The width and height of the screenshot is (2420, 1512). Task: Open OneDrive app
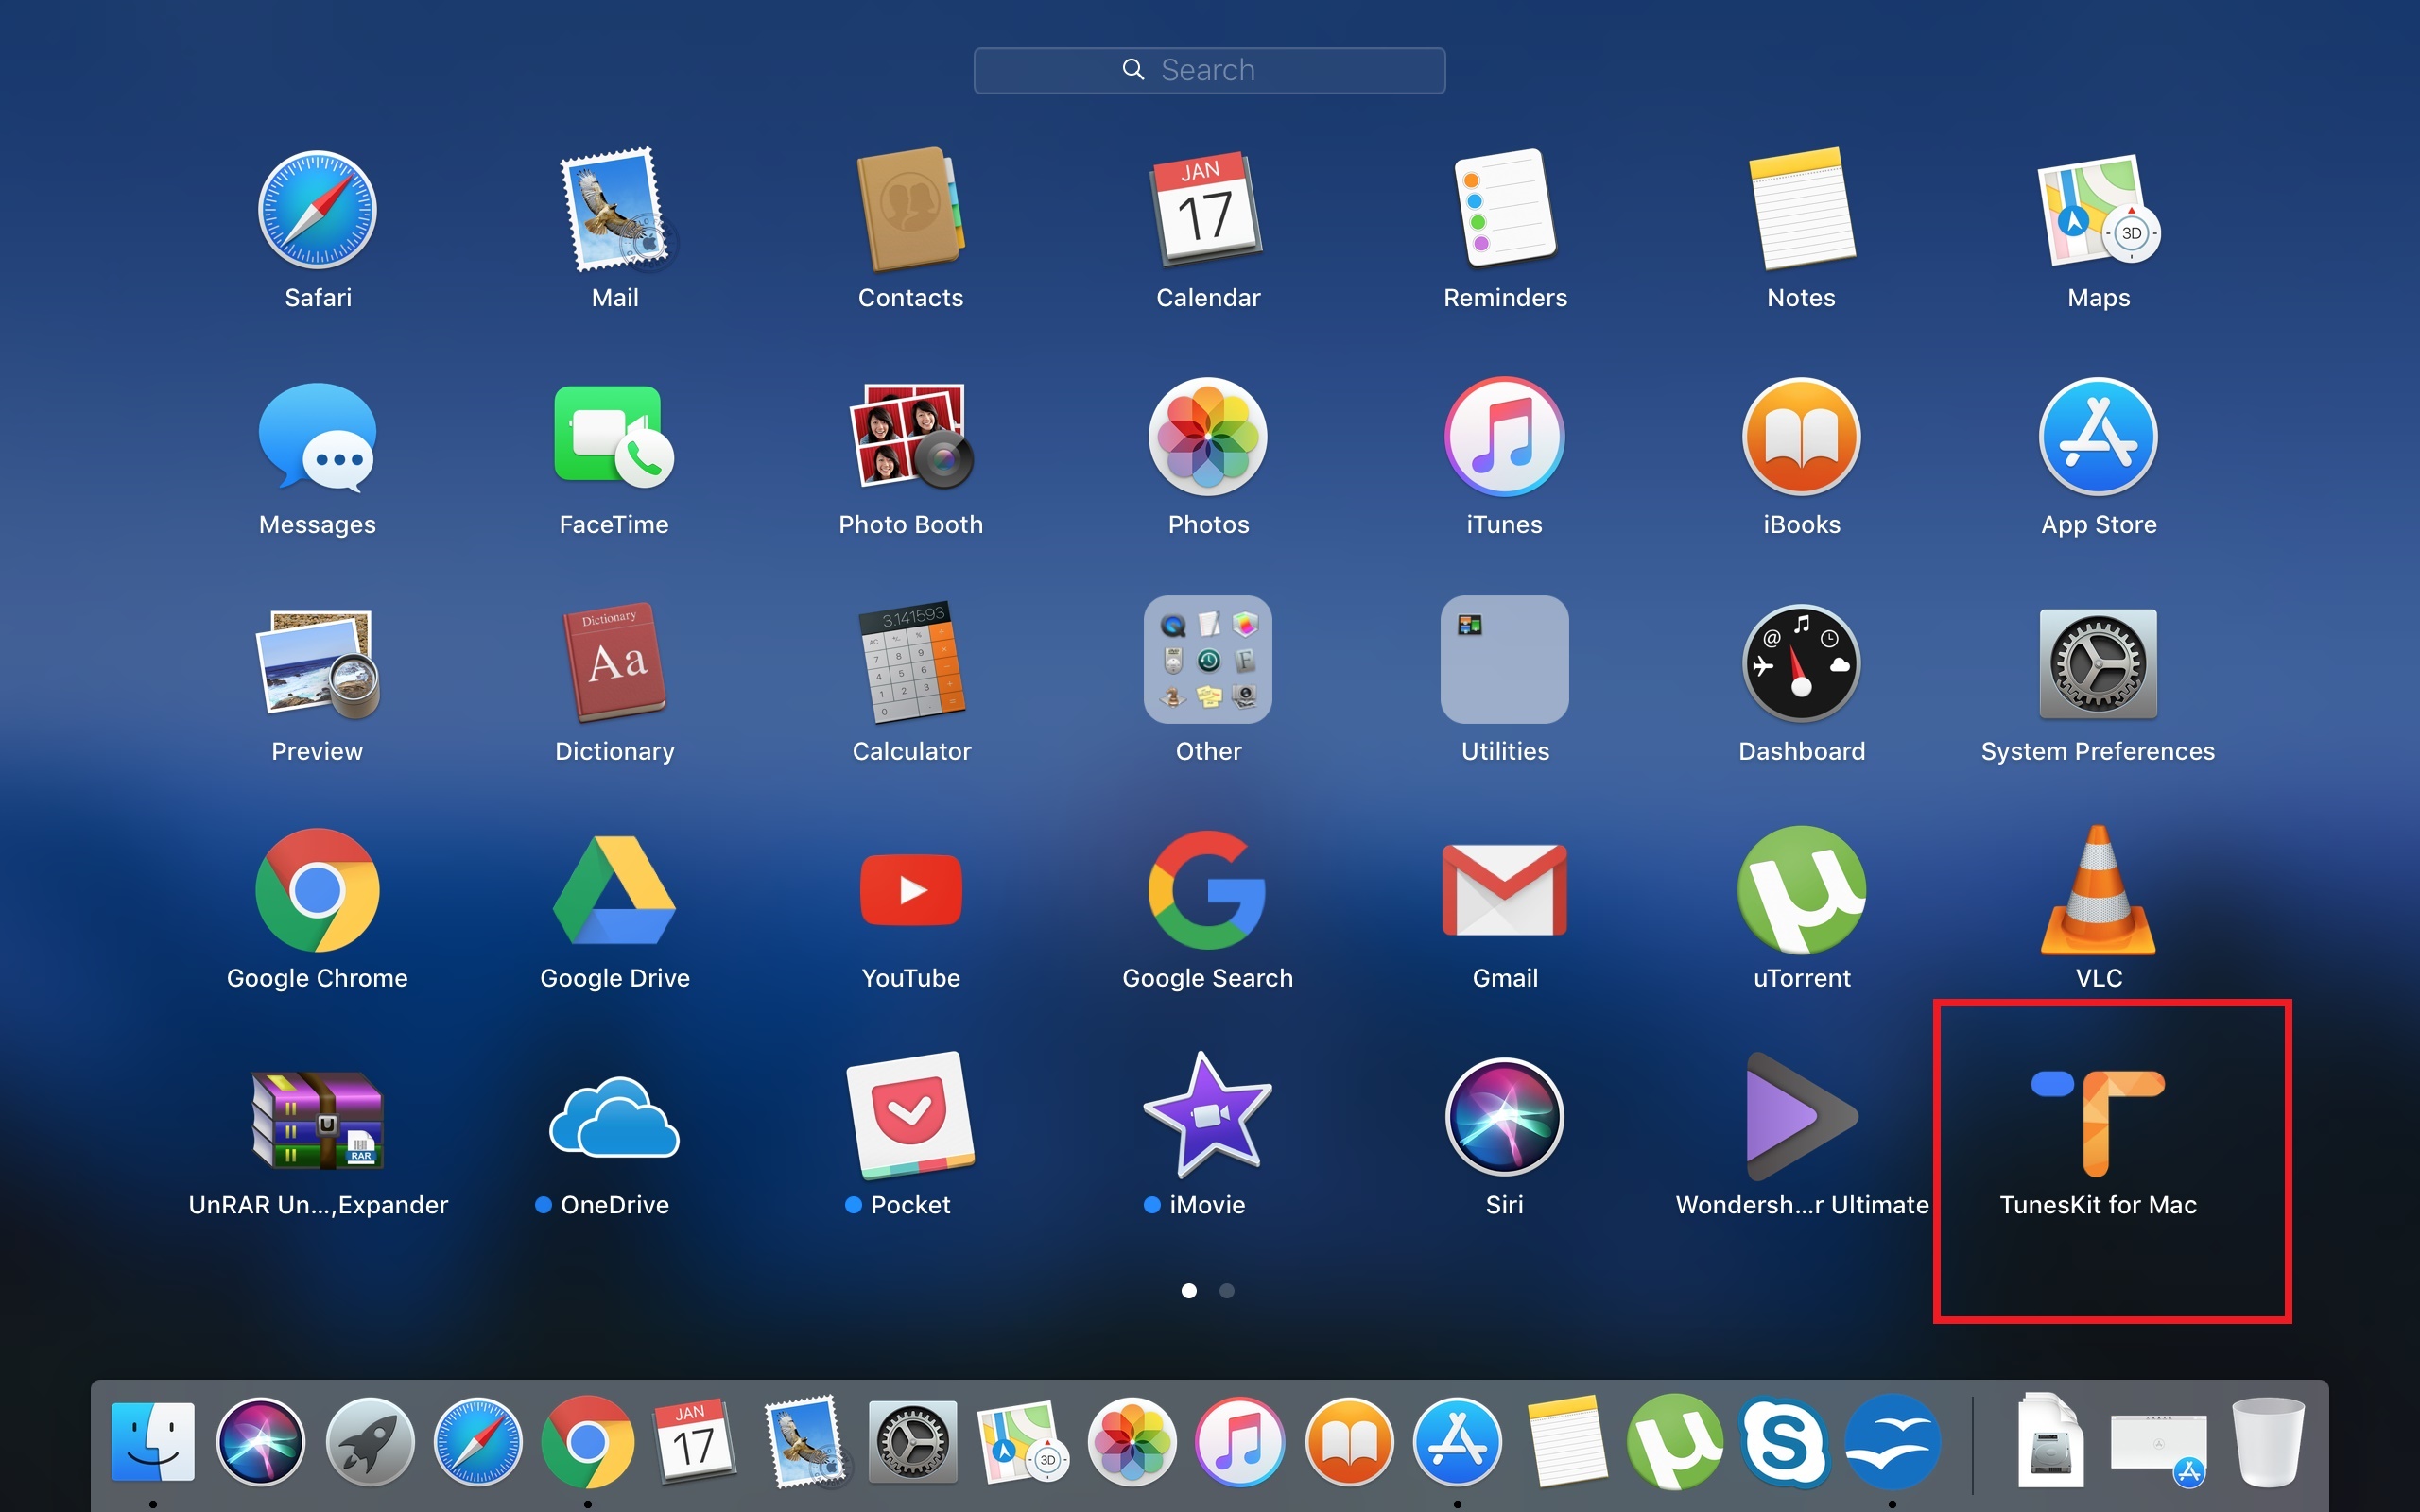[614, 1117]
